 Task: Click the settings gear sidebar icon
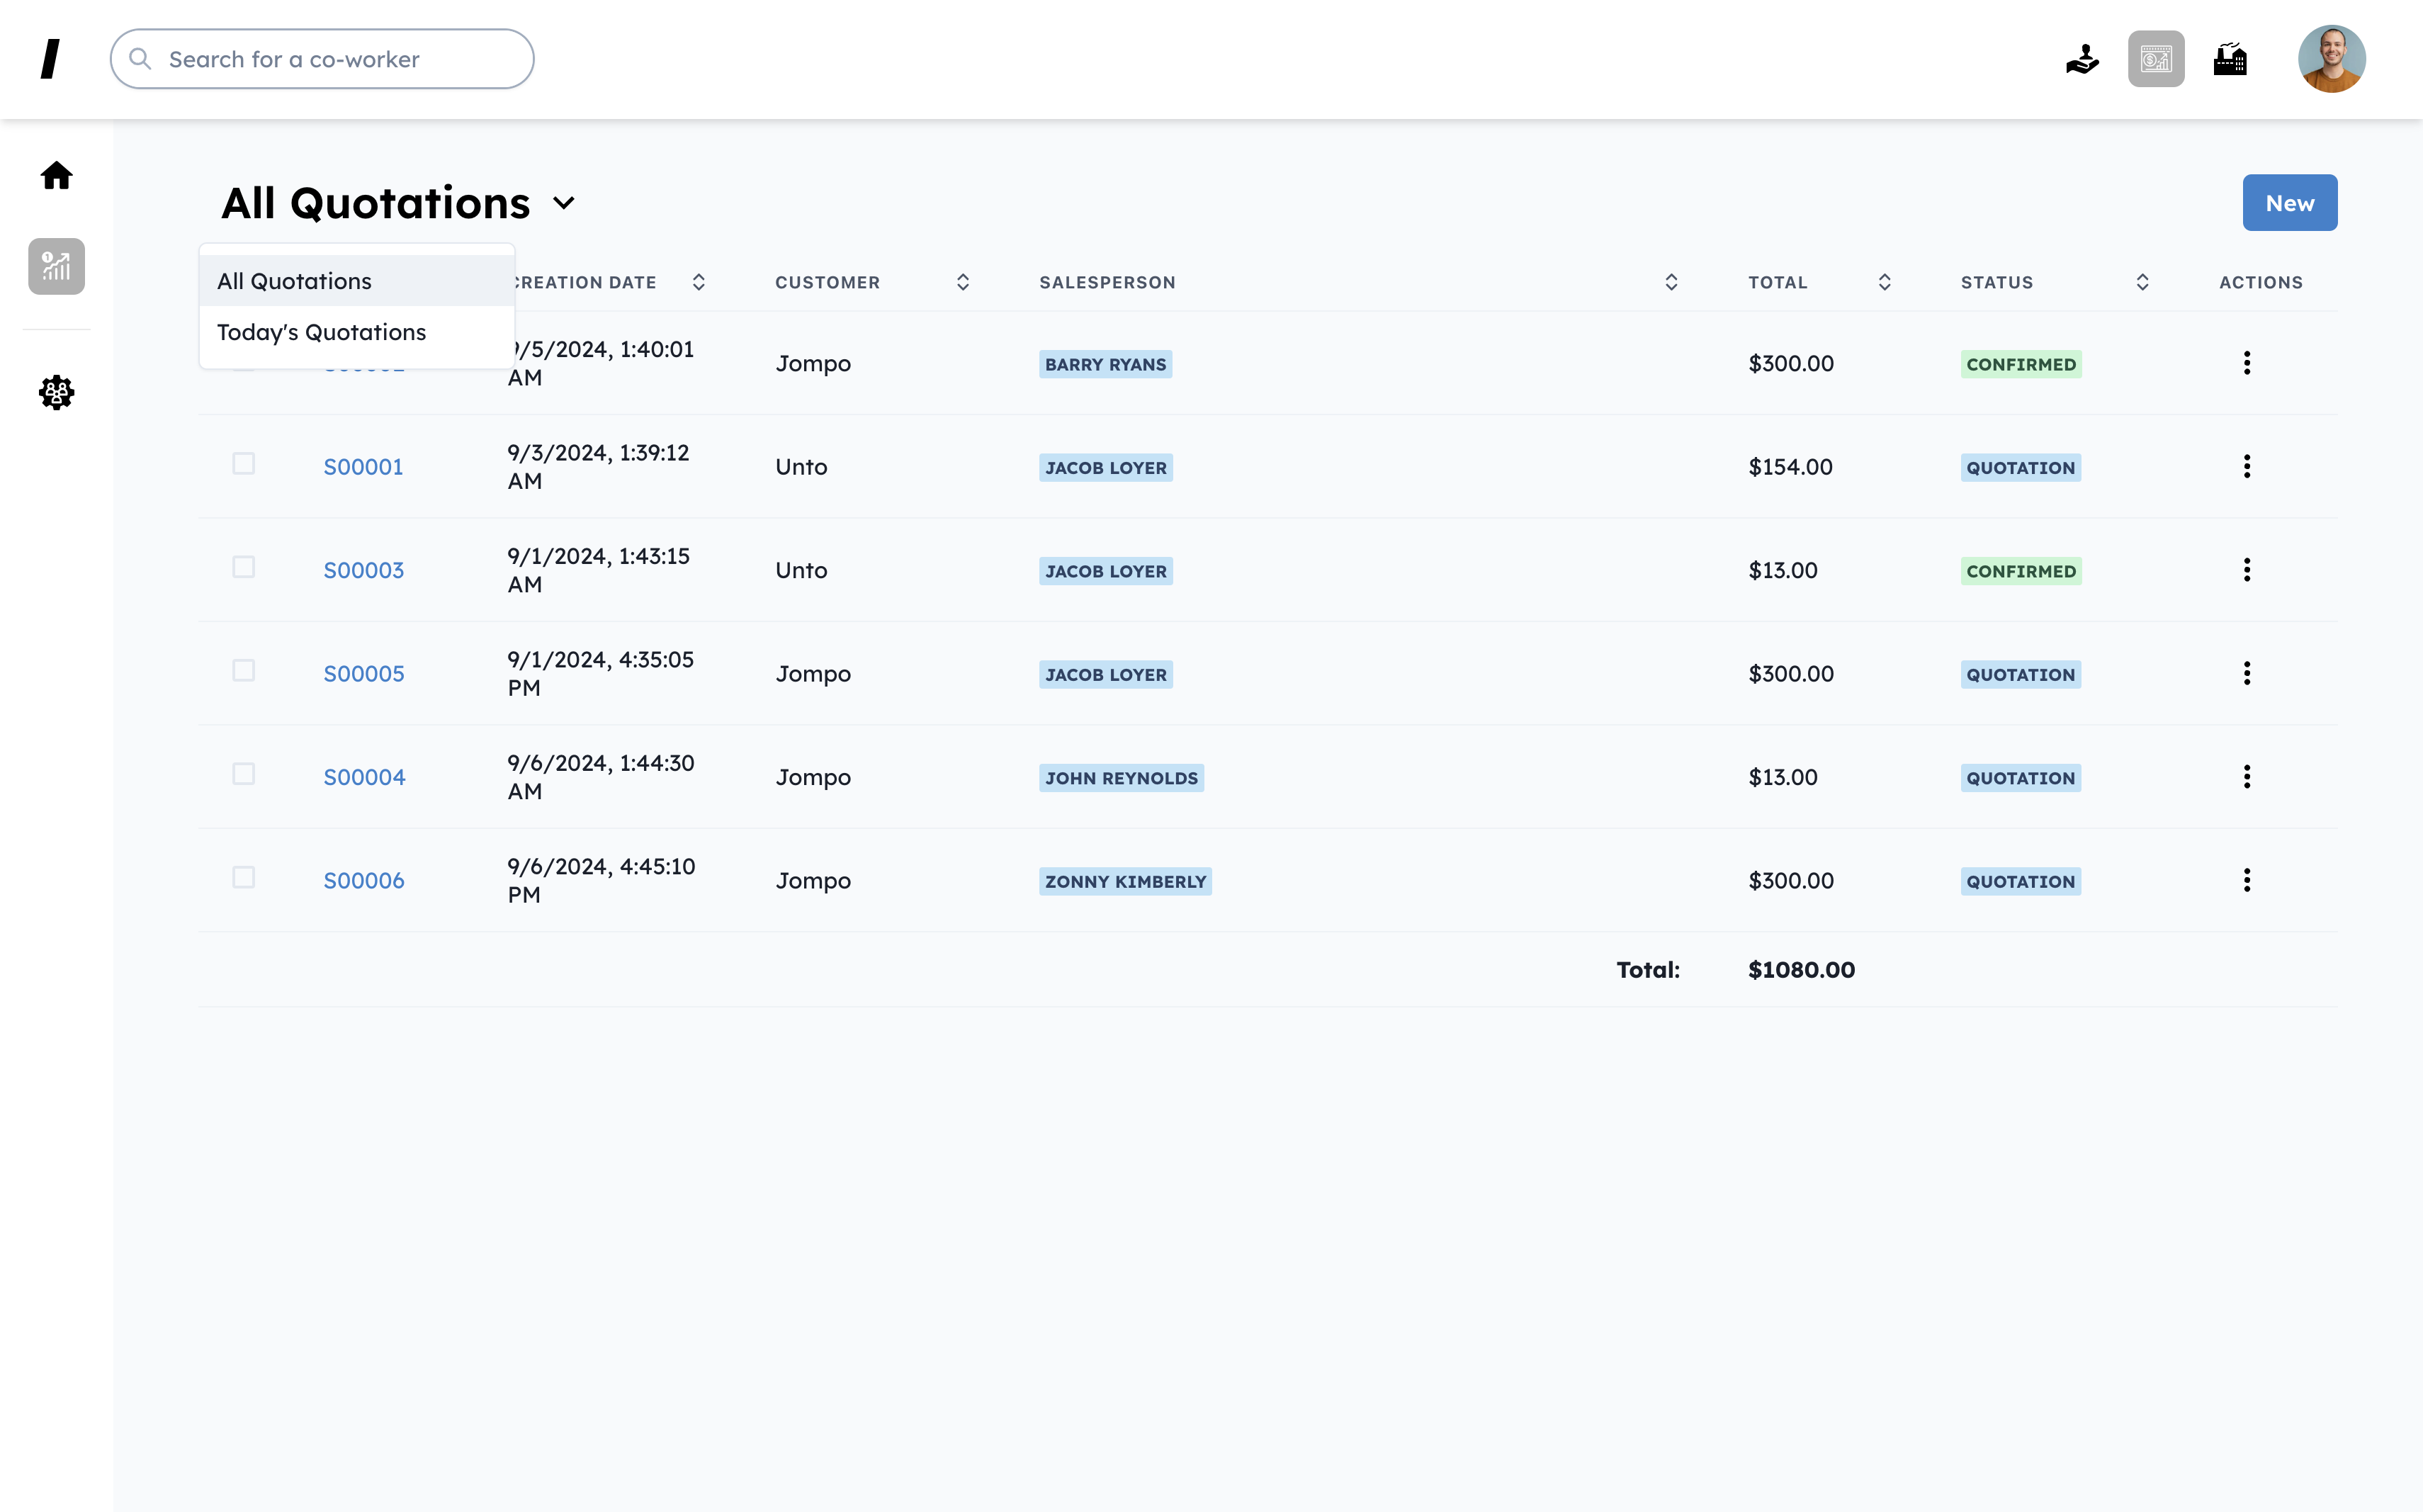tap(56, 392)
